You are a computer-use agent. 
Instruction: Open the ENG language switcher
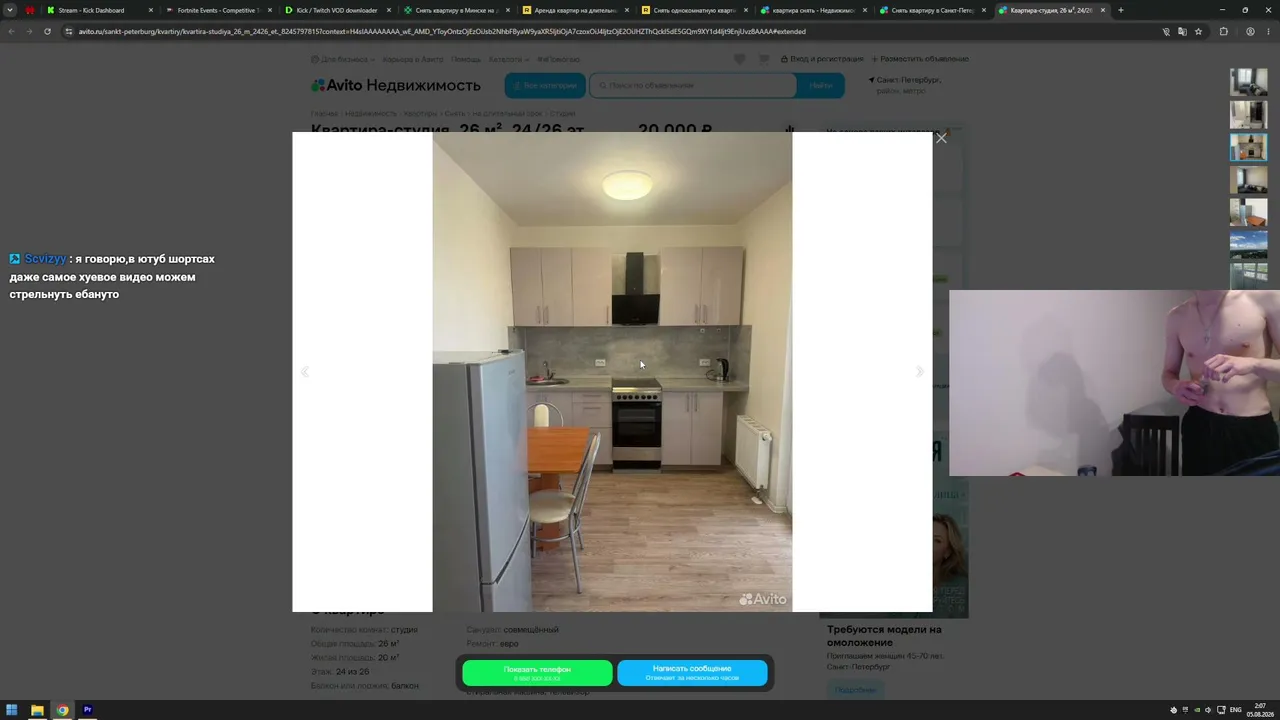pyautogui.click(x=1236, y=710)
